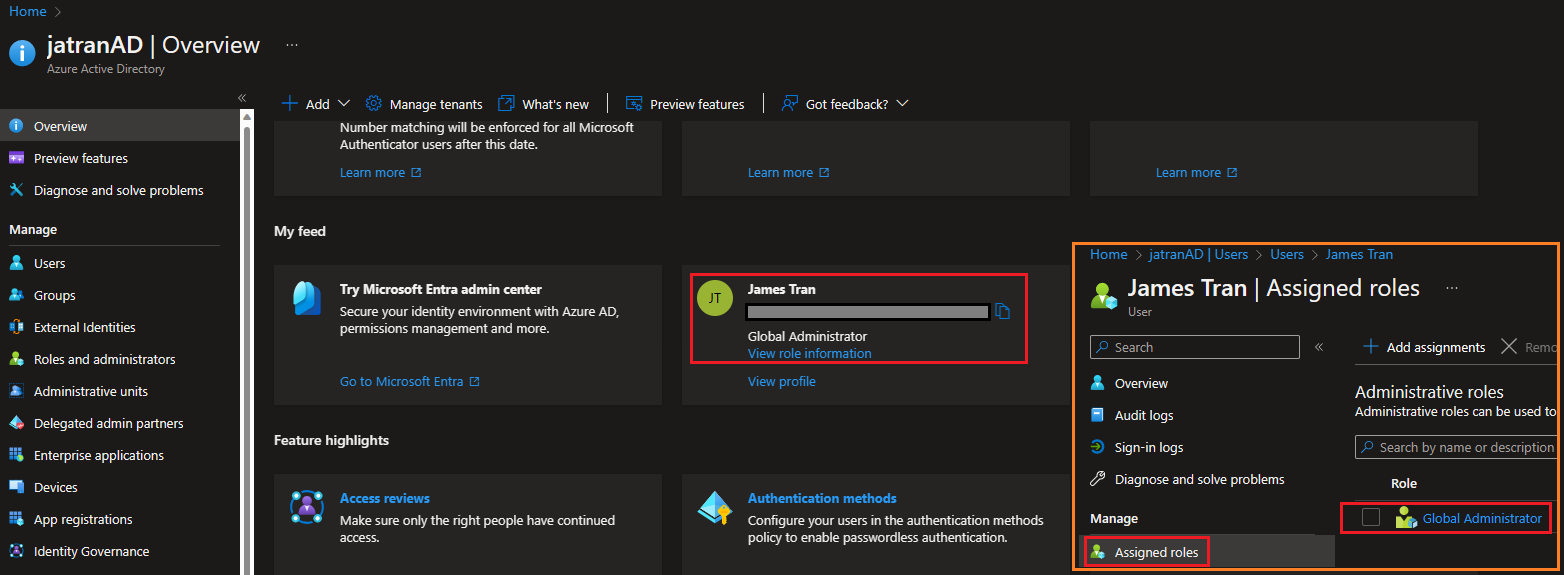Viewport: 1564px width, 575px height.
Task: Click Go to Microsoft Entra link
Action: click(x=409, y=381)
